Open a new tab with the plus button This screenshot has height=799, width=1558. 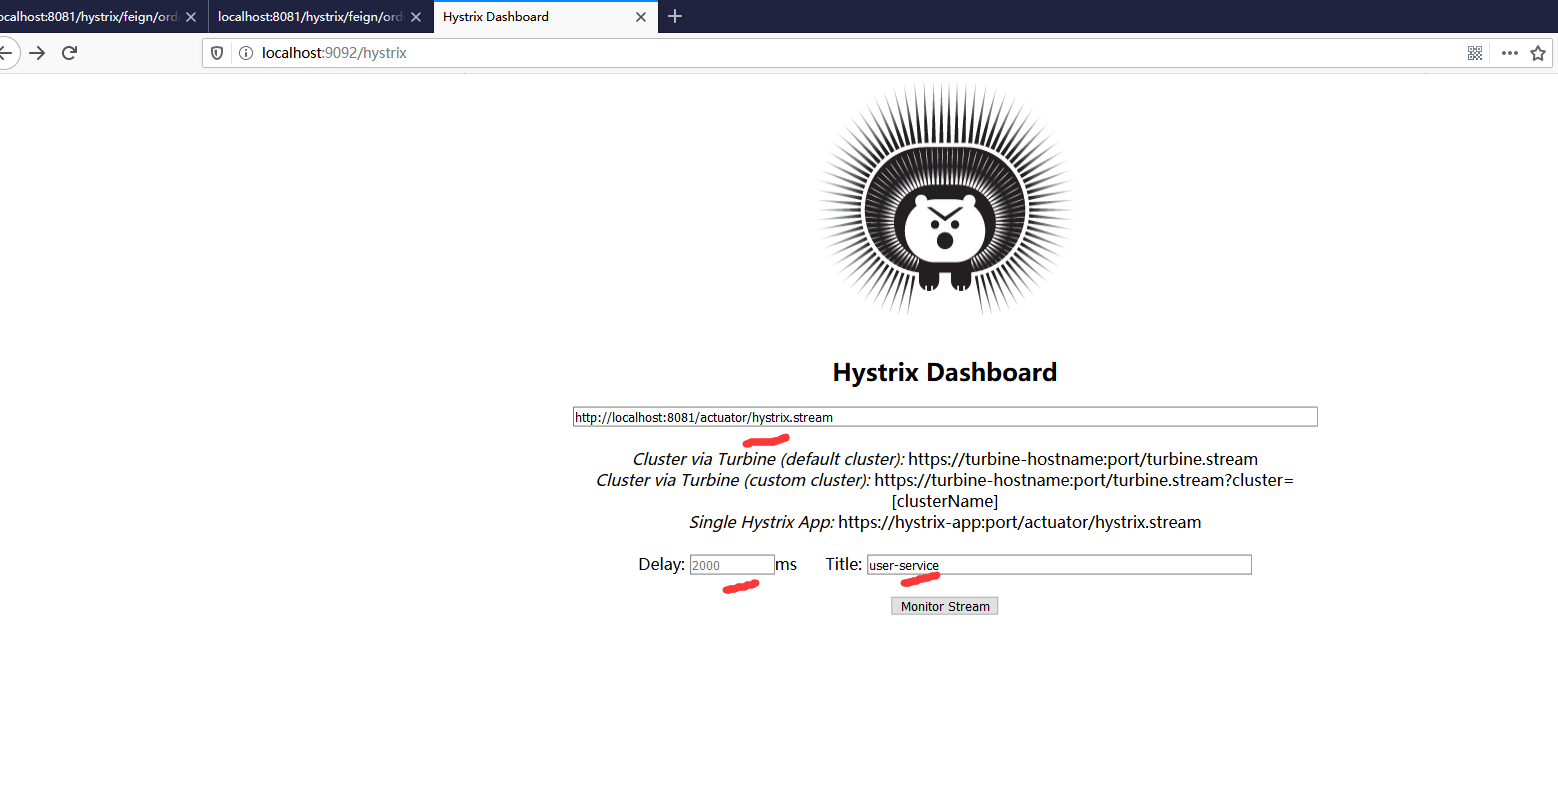[675, 16]
